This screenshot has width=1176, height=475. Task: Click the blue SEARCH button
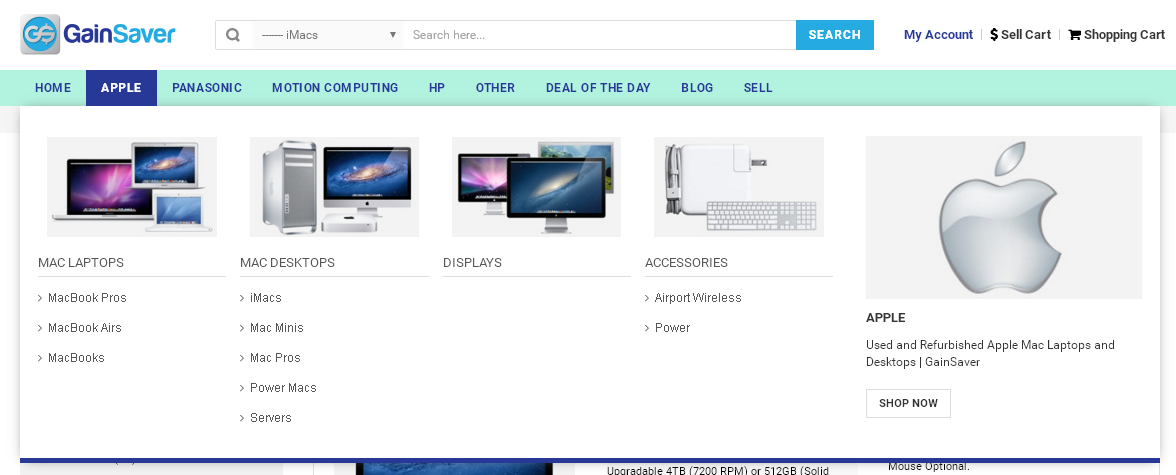[x=835, y=35]
